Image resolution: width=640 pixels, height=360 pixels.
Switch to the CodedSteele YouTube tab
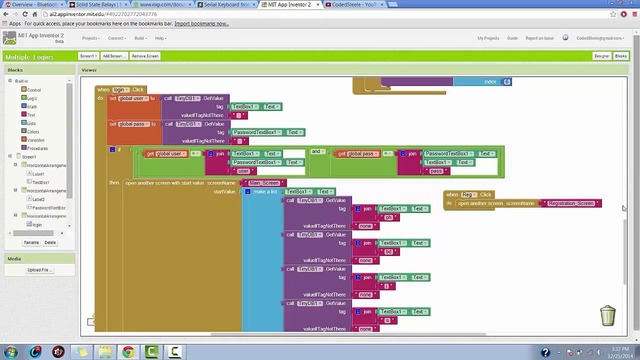tap(354, 4)
